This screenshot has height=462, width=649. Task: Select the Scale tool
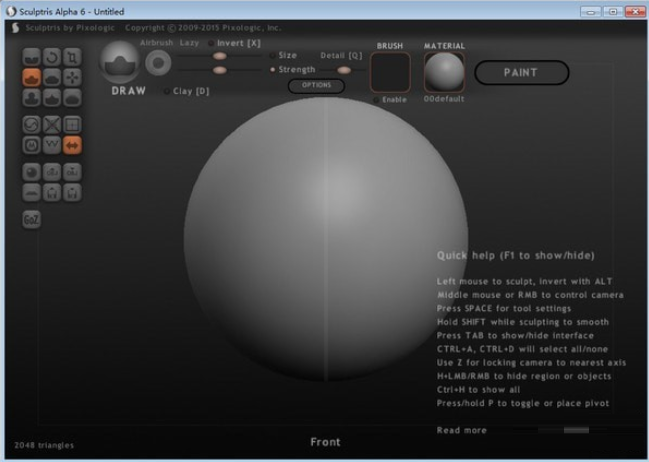[x=72, y=57]
